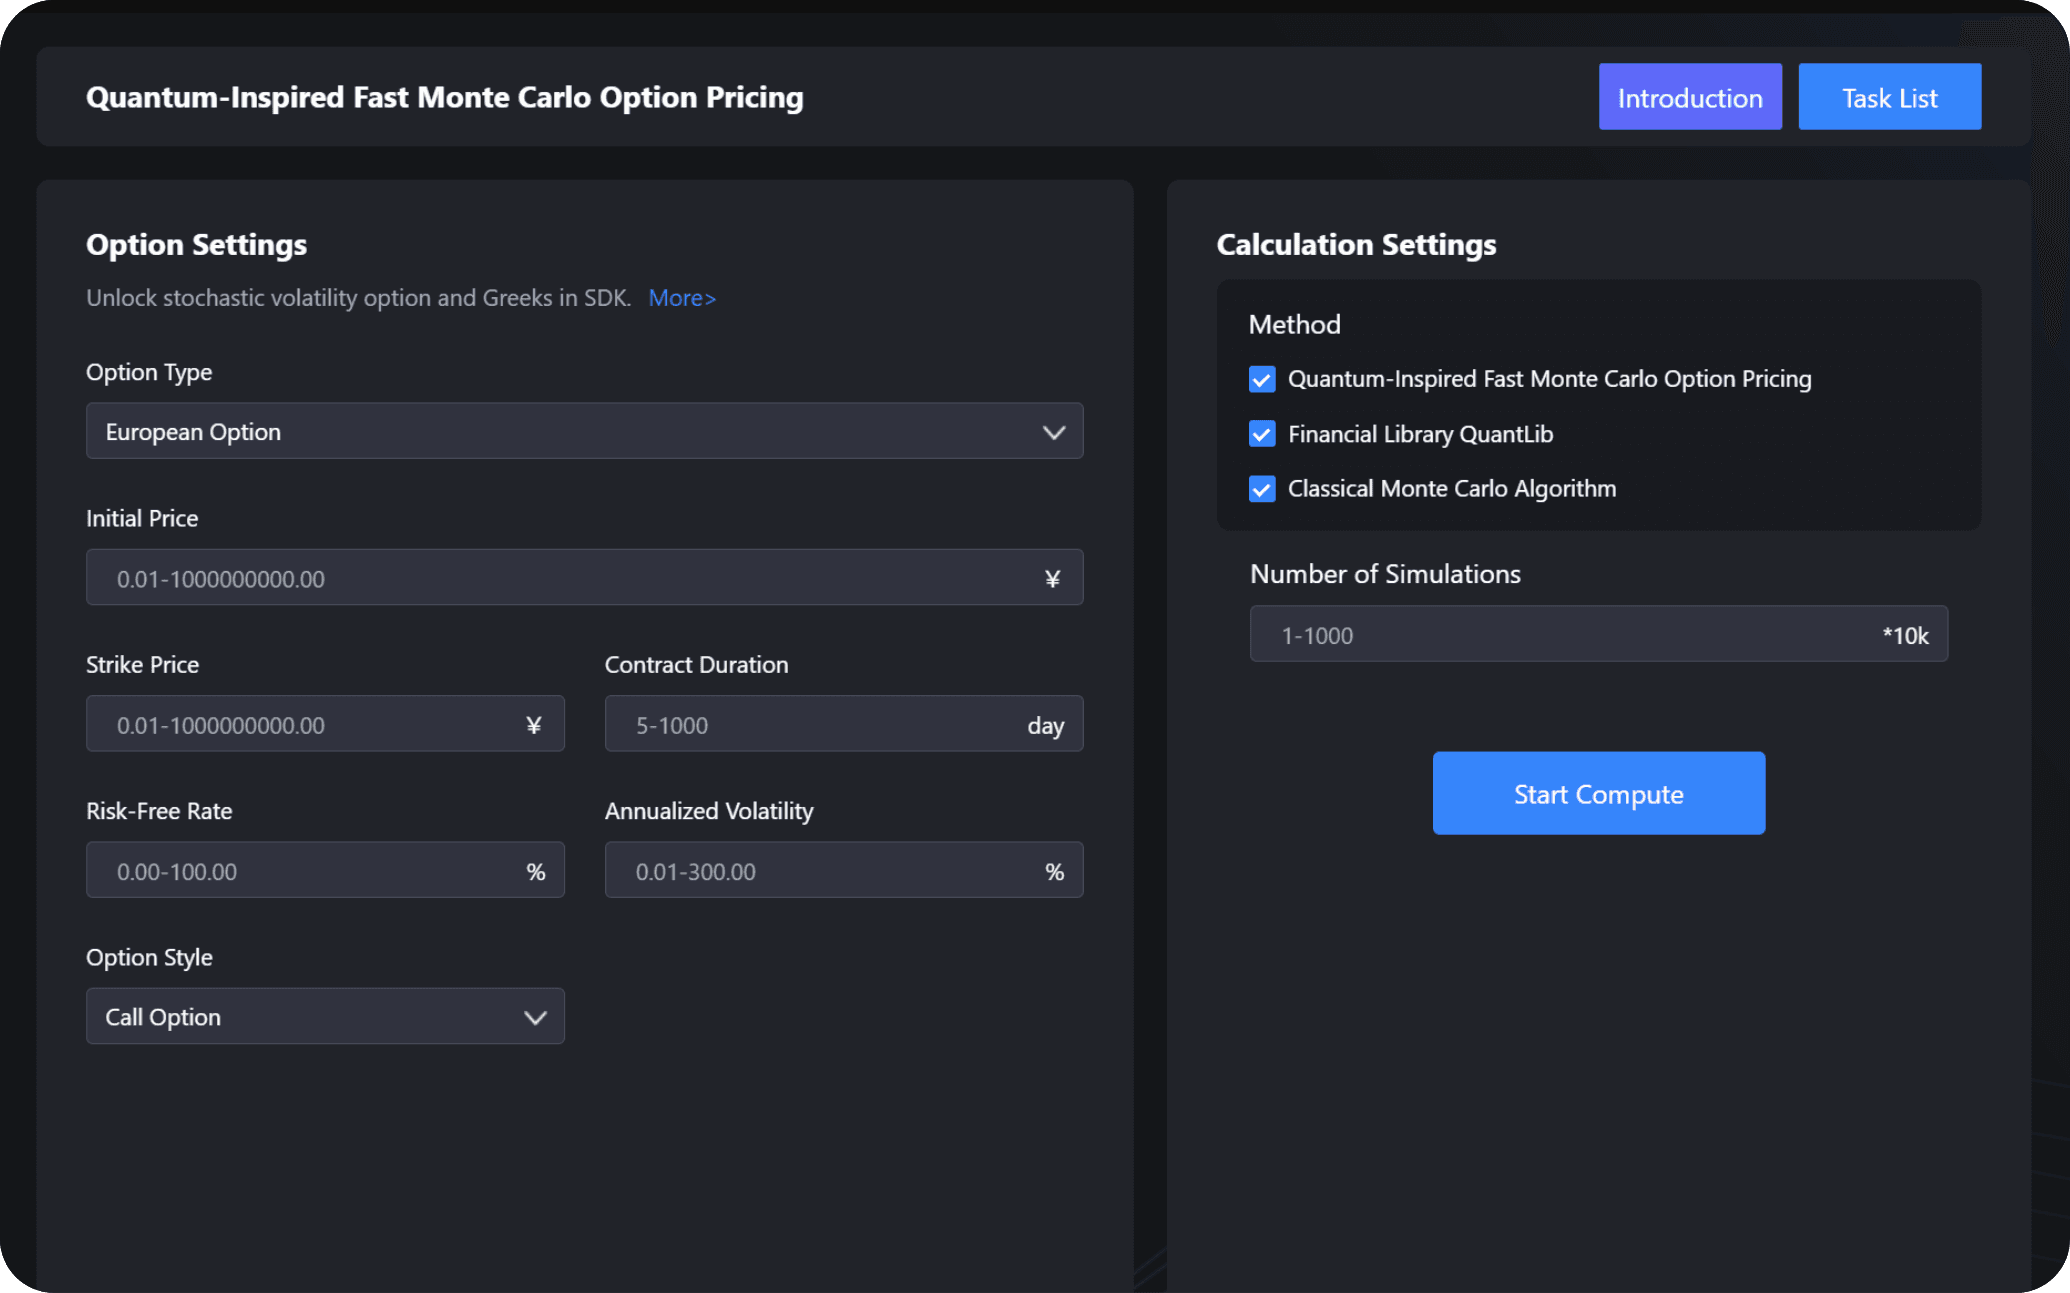
Task: Click 'Unlock stochastic volatility option and Greeks in SDK.' text
Action: (x=359, y=298)
